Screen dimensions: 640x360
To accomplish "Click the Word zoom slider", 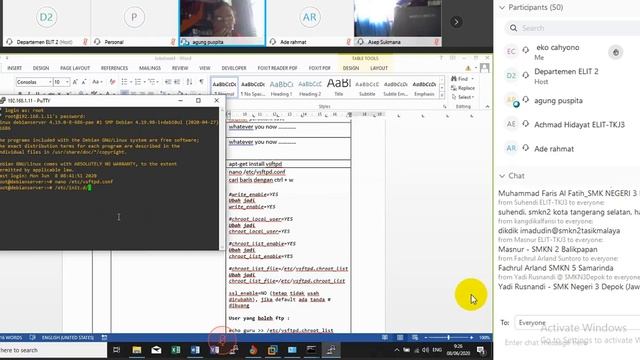I will tap(448, 338).
